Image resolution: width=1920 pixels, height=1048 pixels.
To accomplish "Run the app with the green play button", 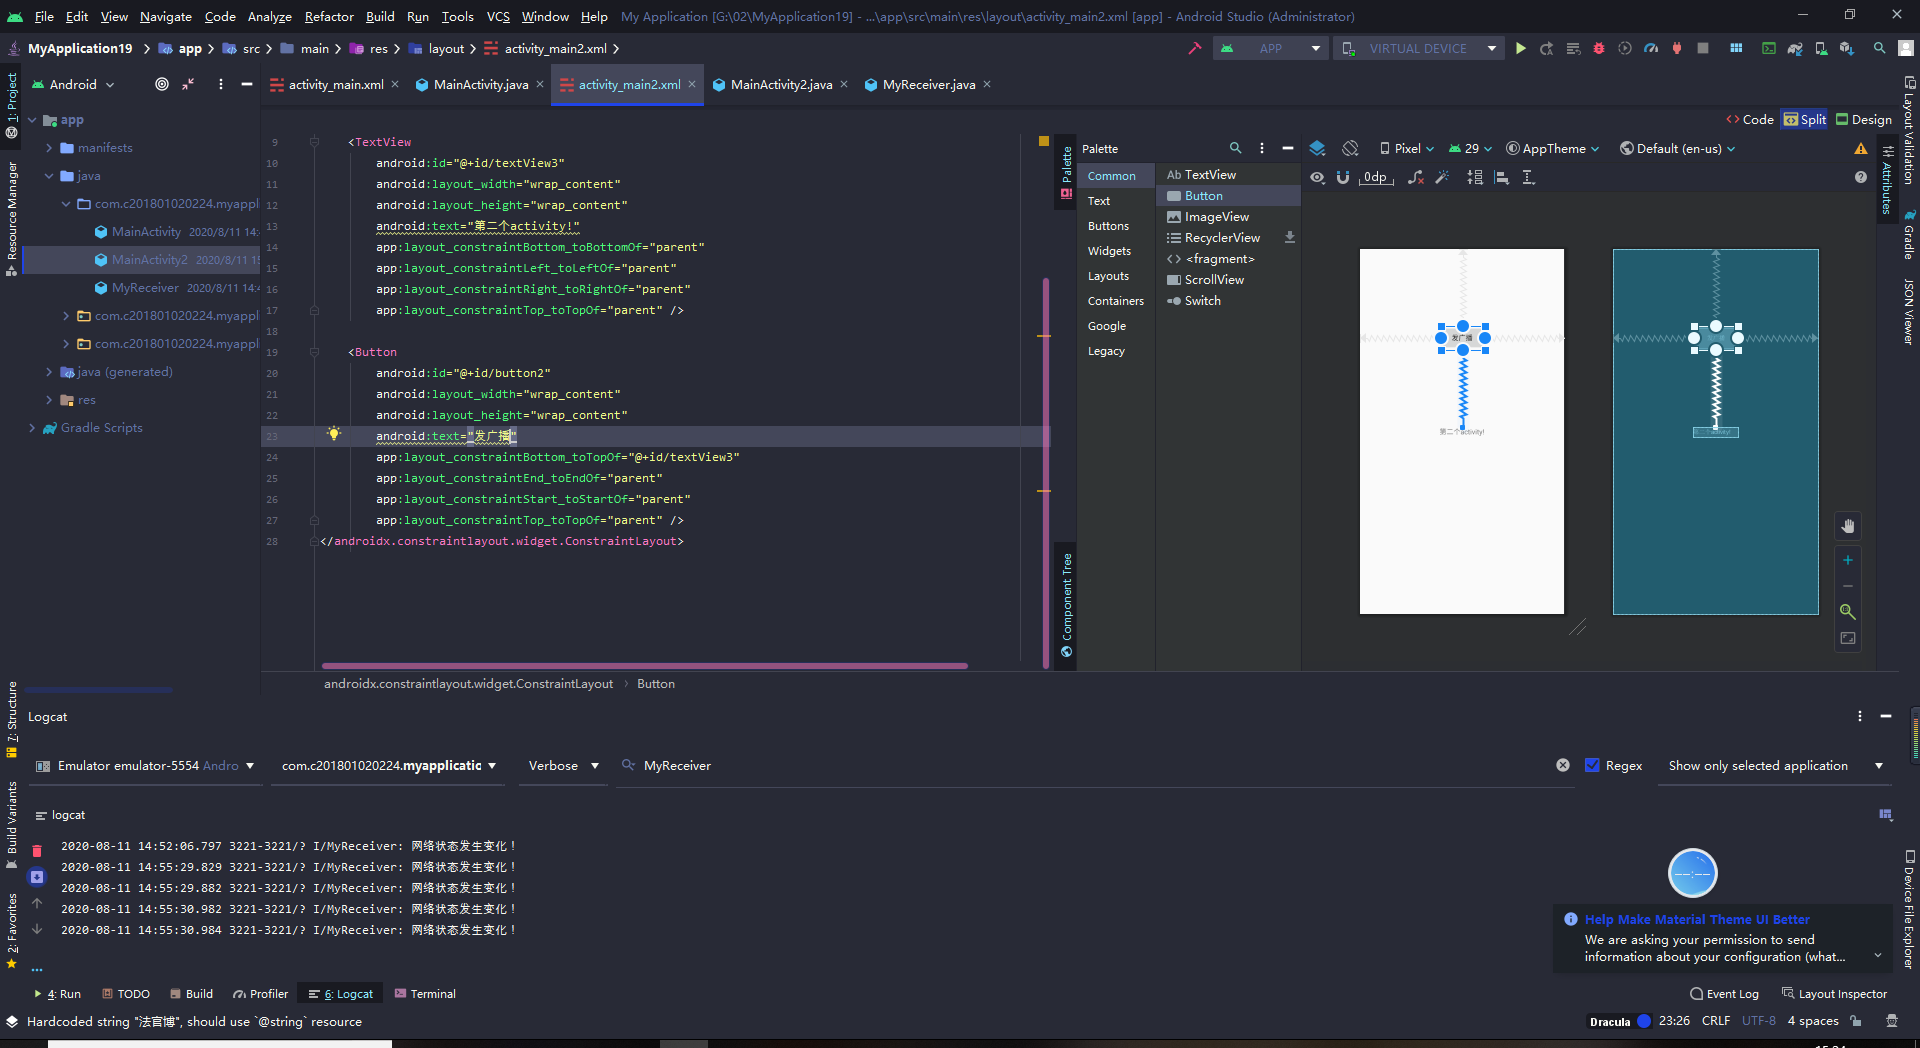I will pos(1520,48).
